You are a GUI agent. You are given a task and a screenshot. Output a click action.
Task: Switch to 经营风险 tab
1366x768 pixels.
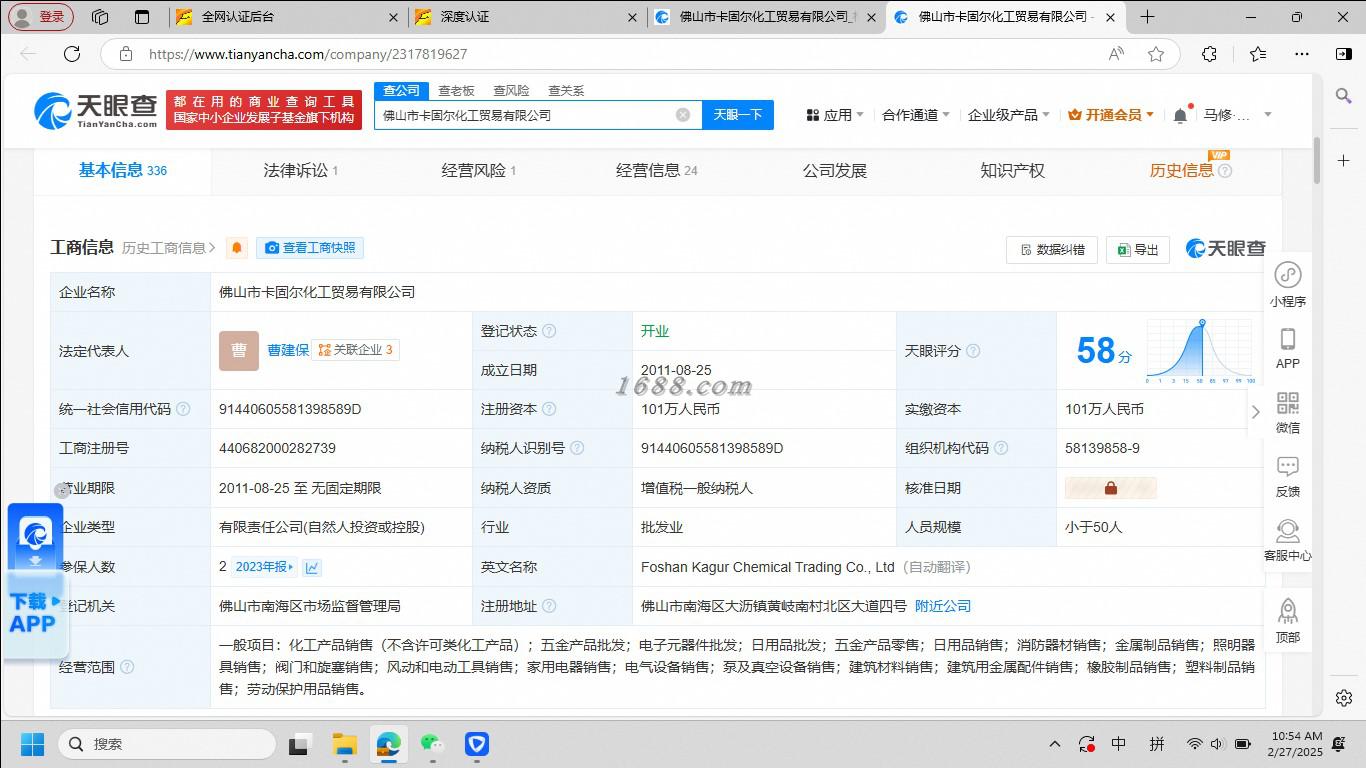[x=478, y=170]
